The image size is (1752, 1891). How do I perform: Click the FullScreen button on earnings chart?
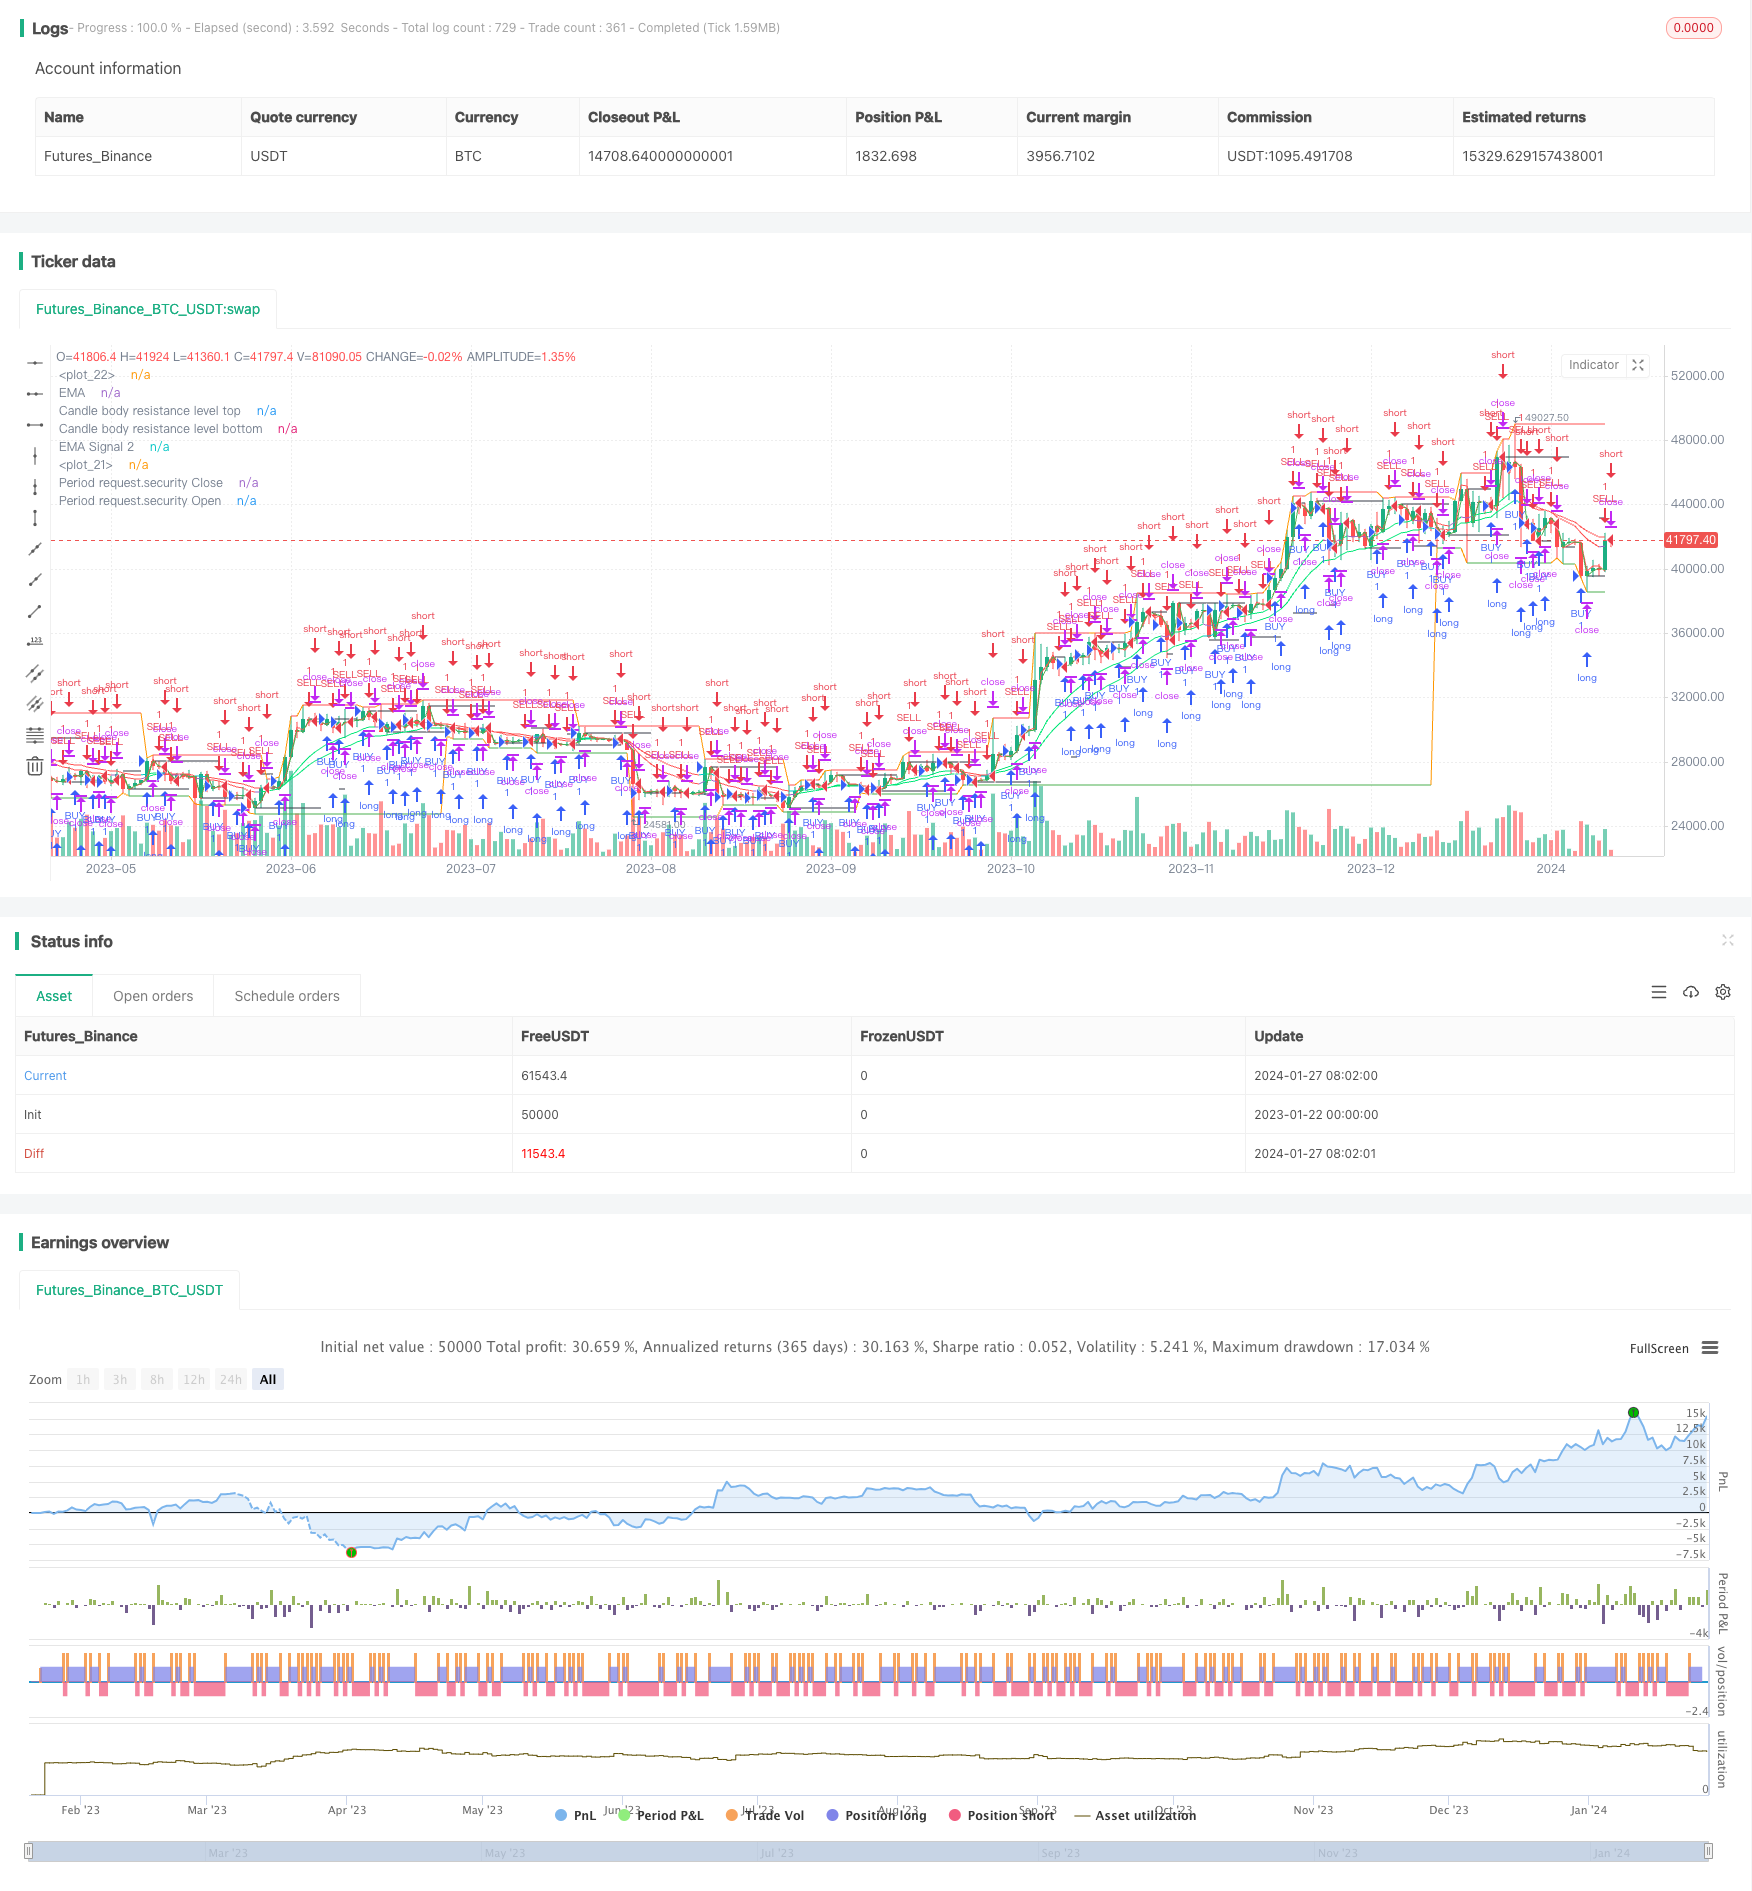1658,1348
